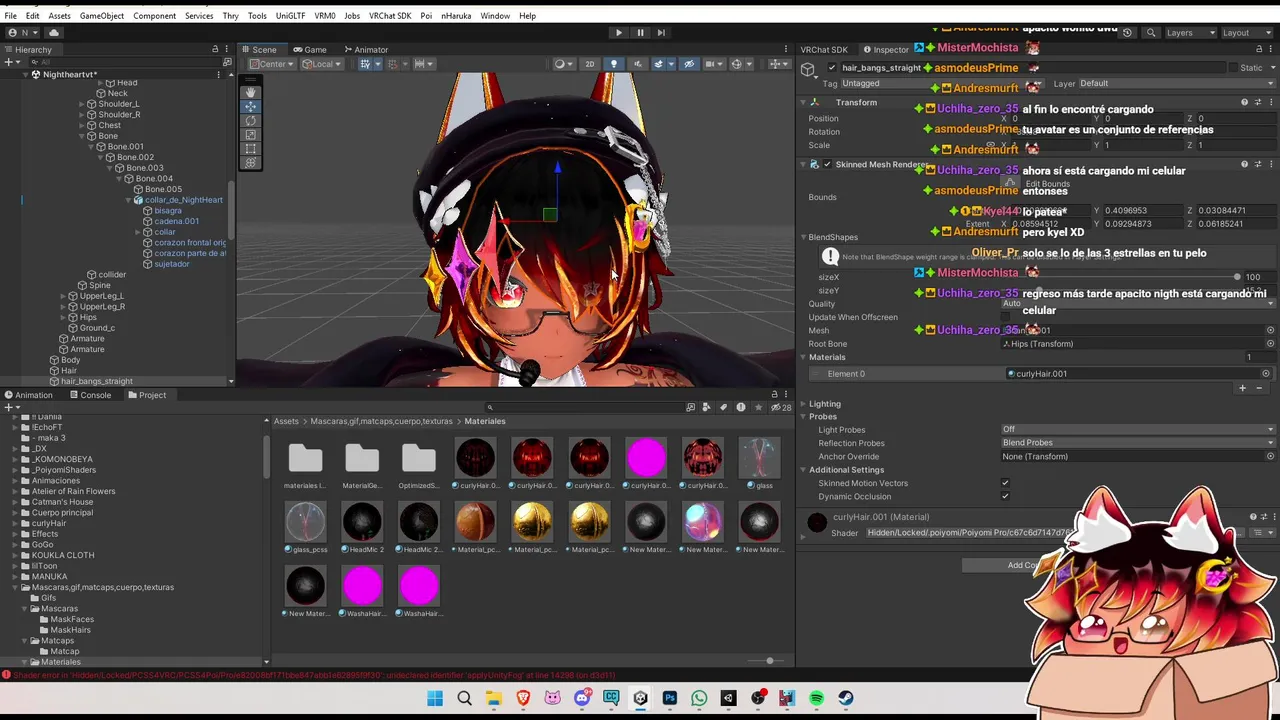The image size is (1280, 720).
Task: Switch to the Console tab
Action: tap(90, 395)
